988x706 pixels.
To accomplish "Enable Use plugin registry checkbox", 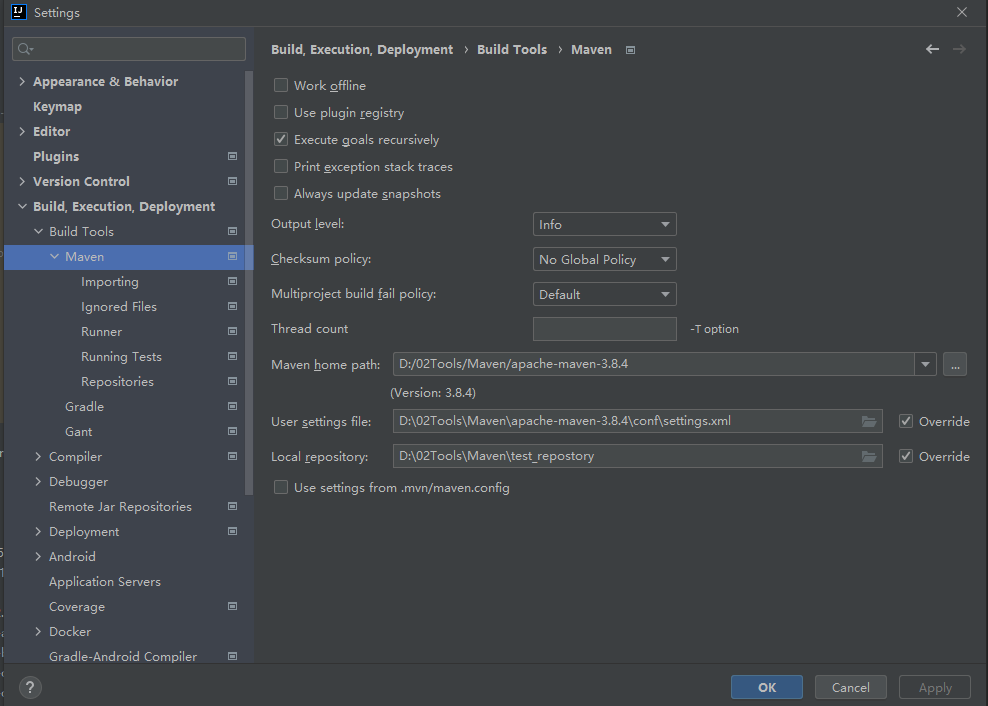I will 281,112.
